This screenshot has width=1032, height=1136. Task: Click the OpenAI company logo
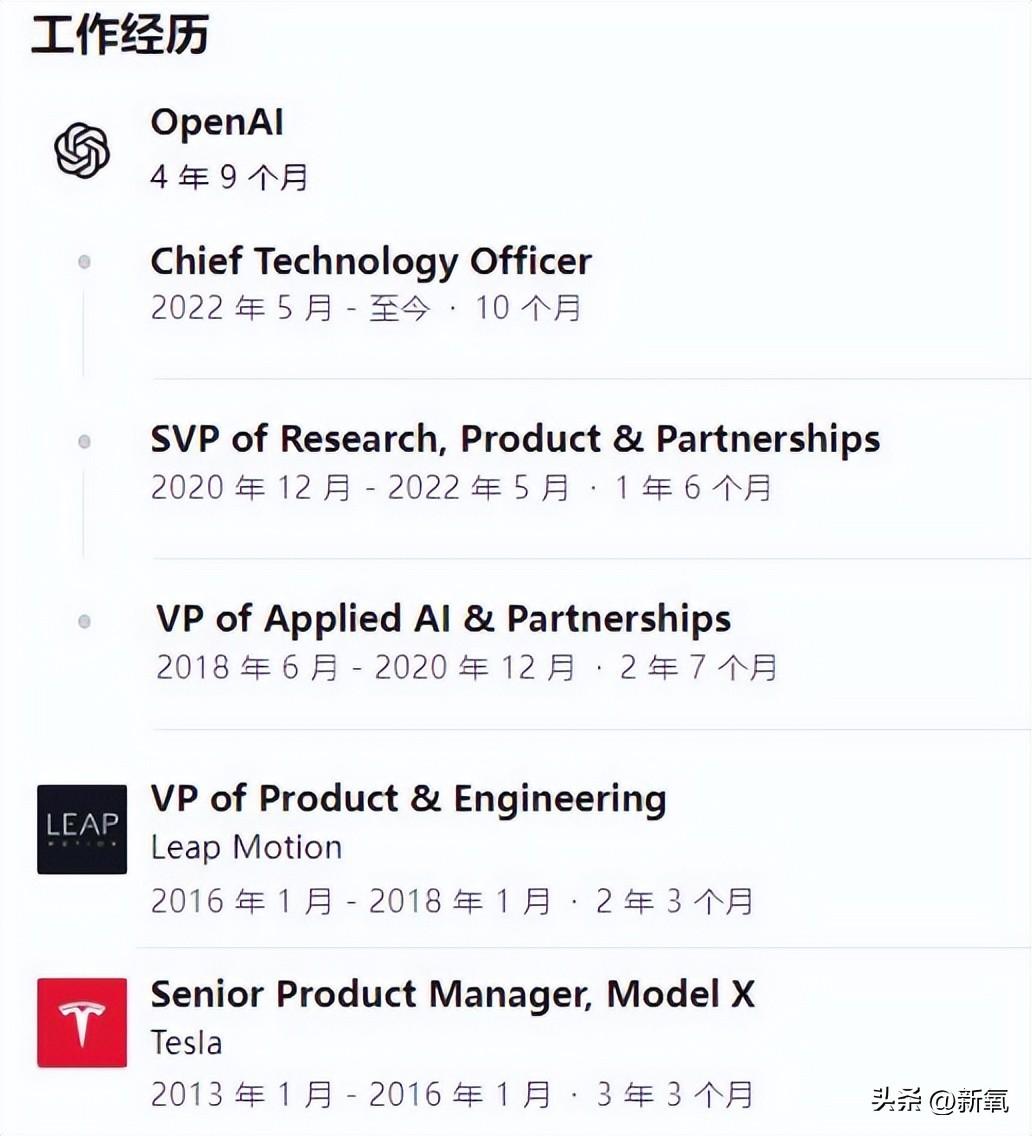[82, 150]
